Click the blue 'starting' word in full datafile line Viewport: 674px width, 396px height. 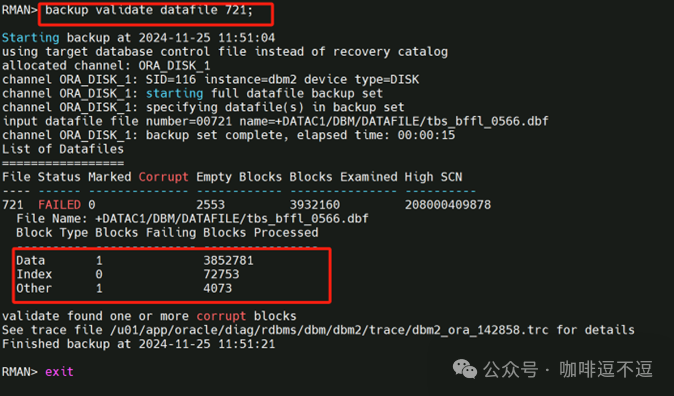point(174,93)
